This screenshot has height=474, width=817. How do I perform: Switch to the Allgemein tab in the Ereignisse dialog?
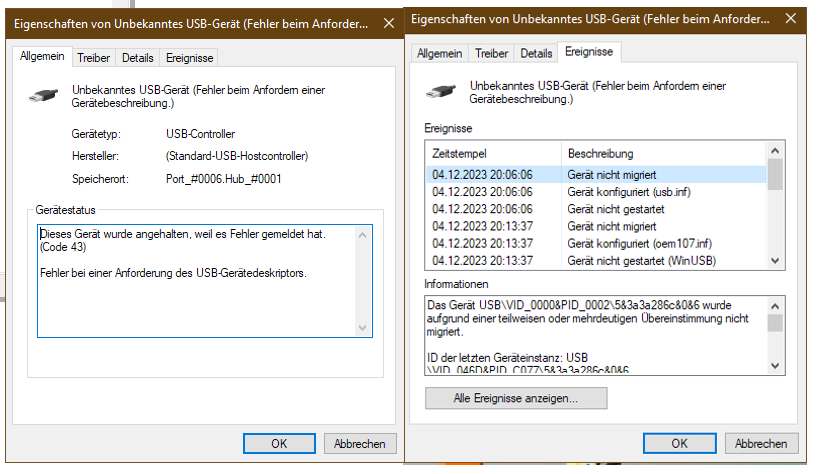click(439, 53)
